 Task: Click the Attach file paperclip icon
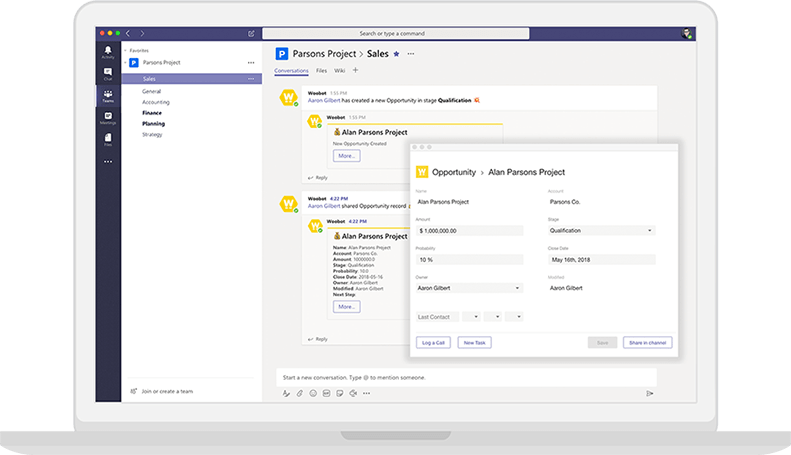[x=300, y=393]
